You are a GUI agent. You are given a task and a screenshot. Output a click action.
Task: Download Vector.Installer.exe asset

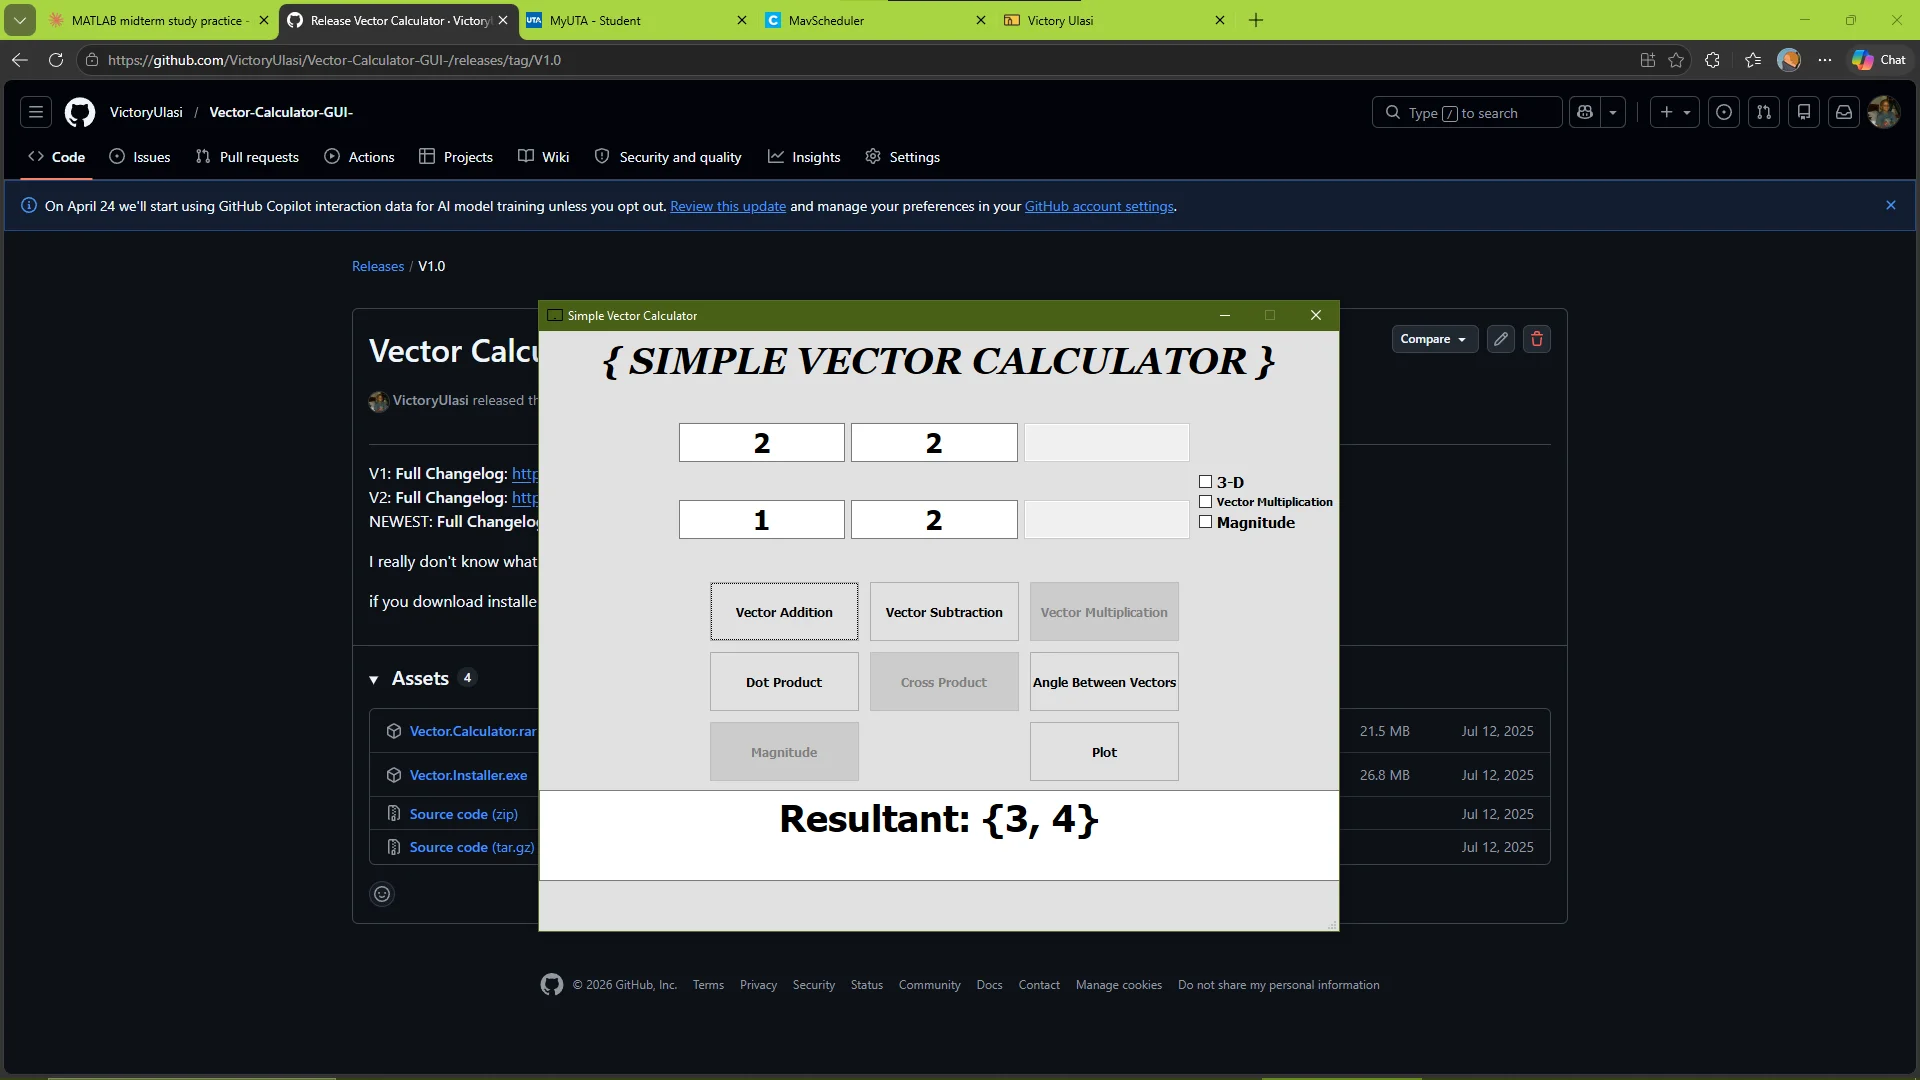[468, 775]
